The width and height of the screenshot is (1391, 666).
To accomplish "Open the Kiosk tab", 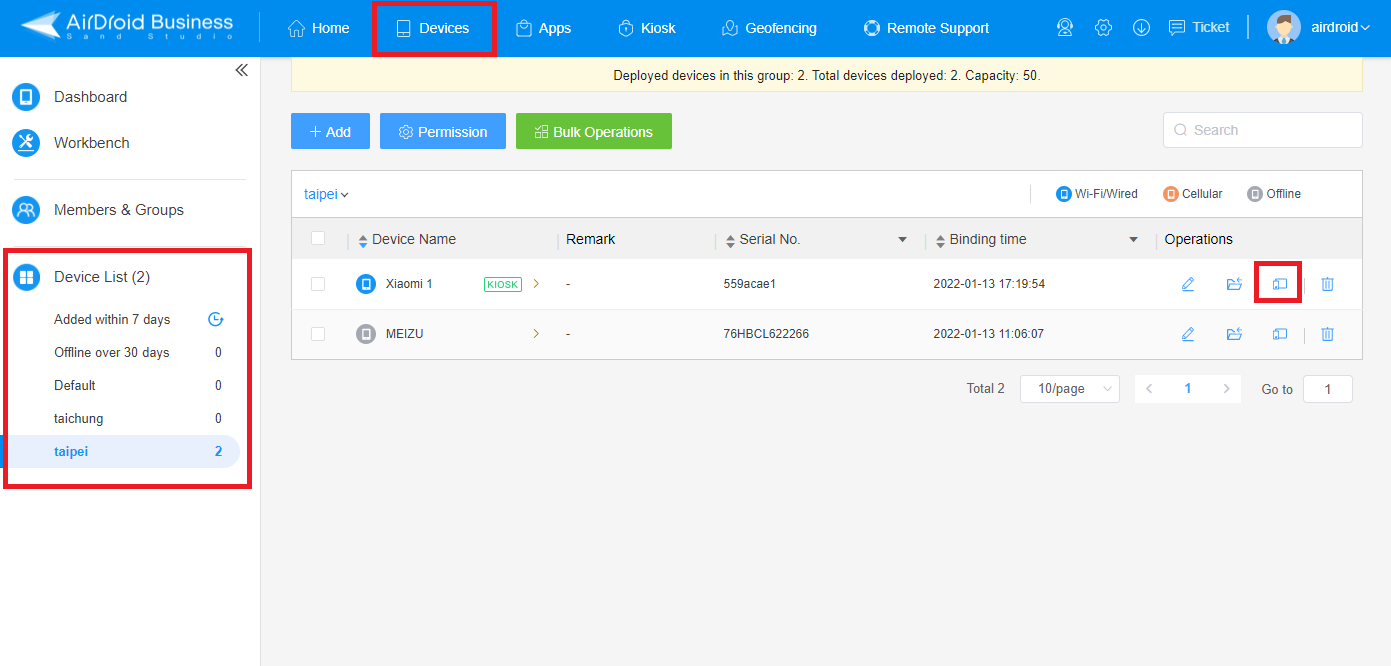I will tap(646, 28).
